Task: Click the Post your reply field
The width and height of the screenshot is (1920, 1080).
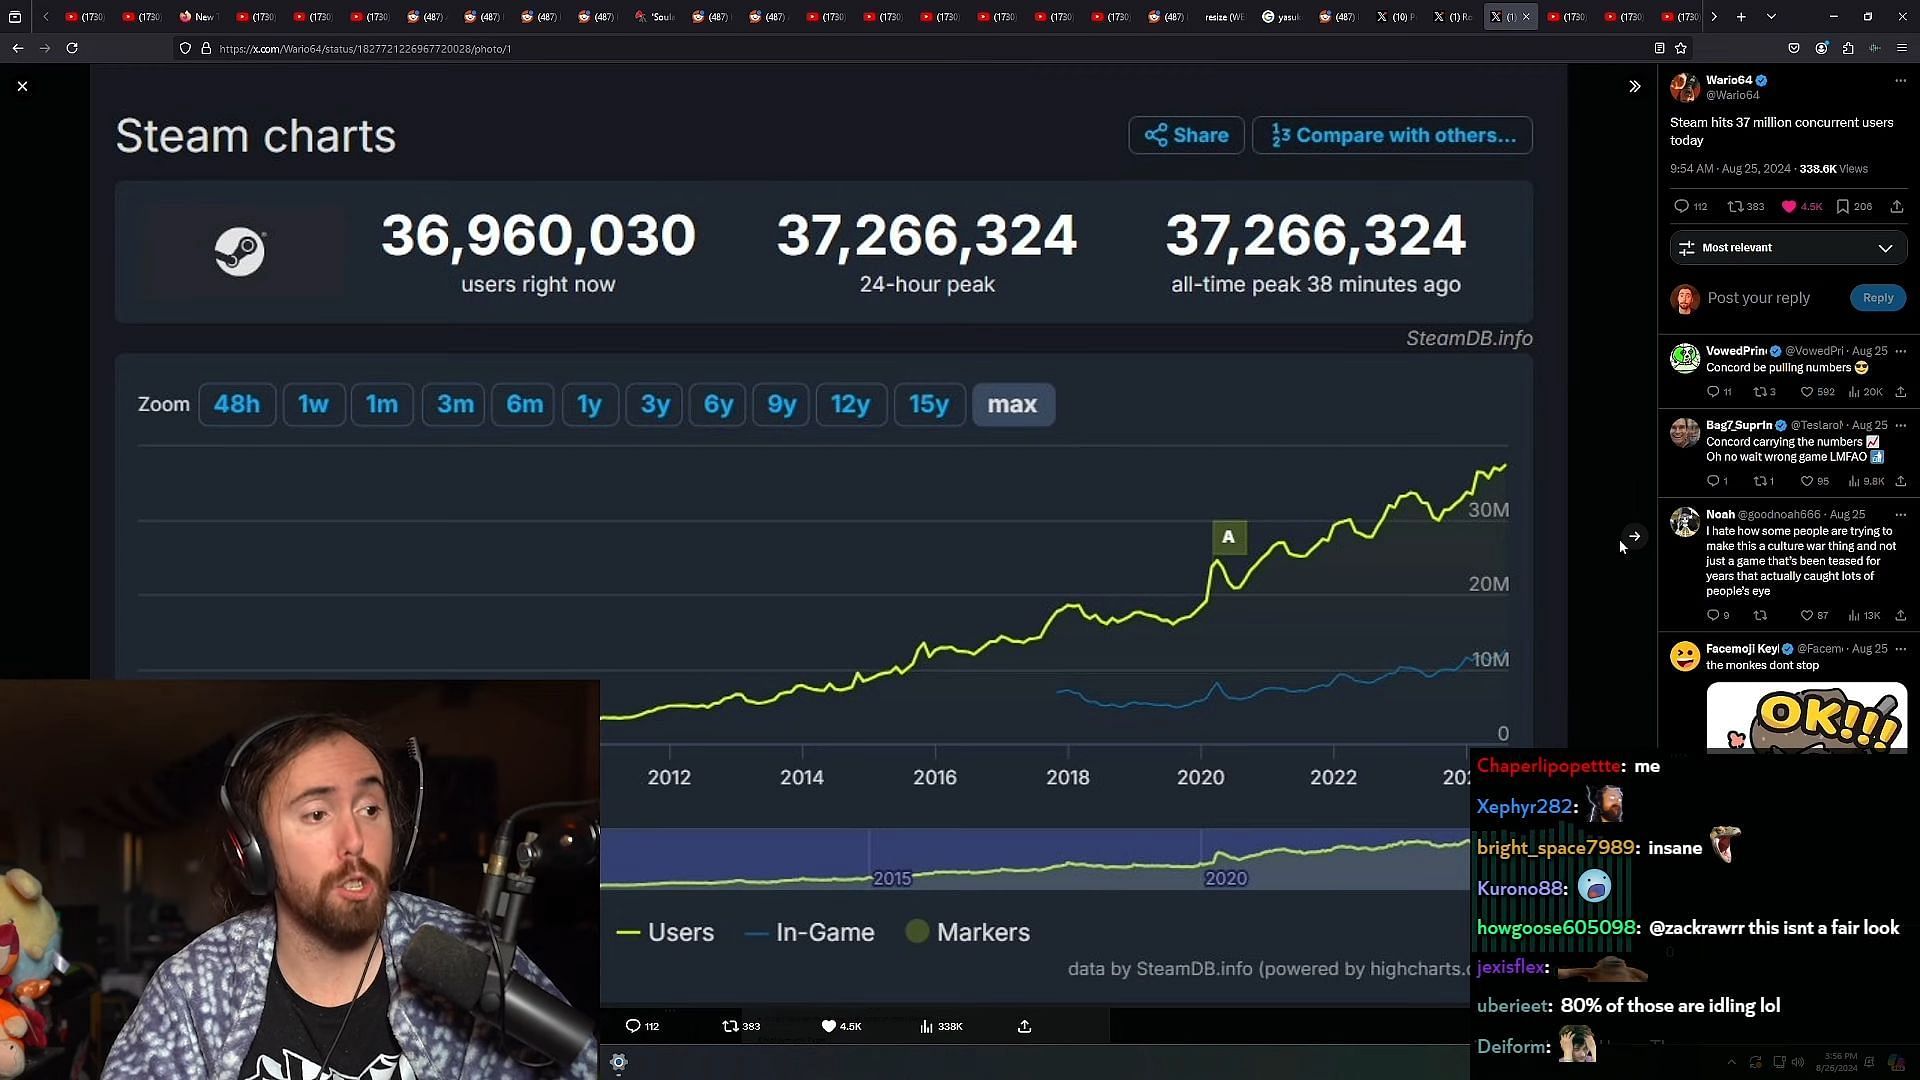Action: (x=1758, y=298)
